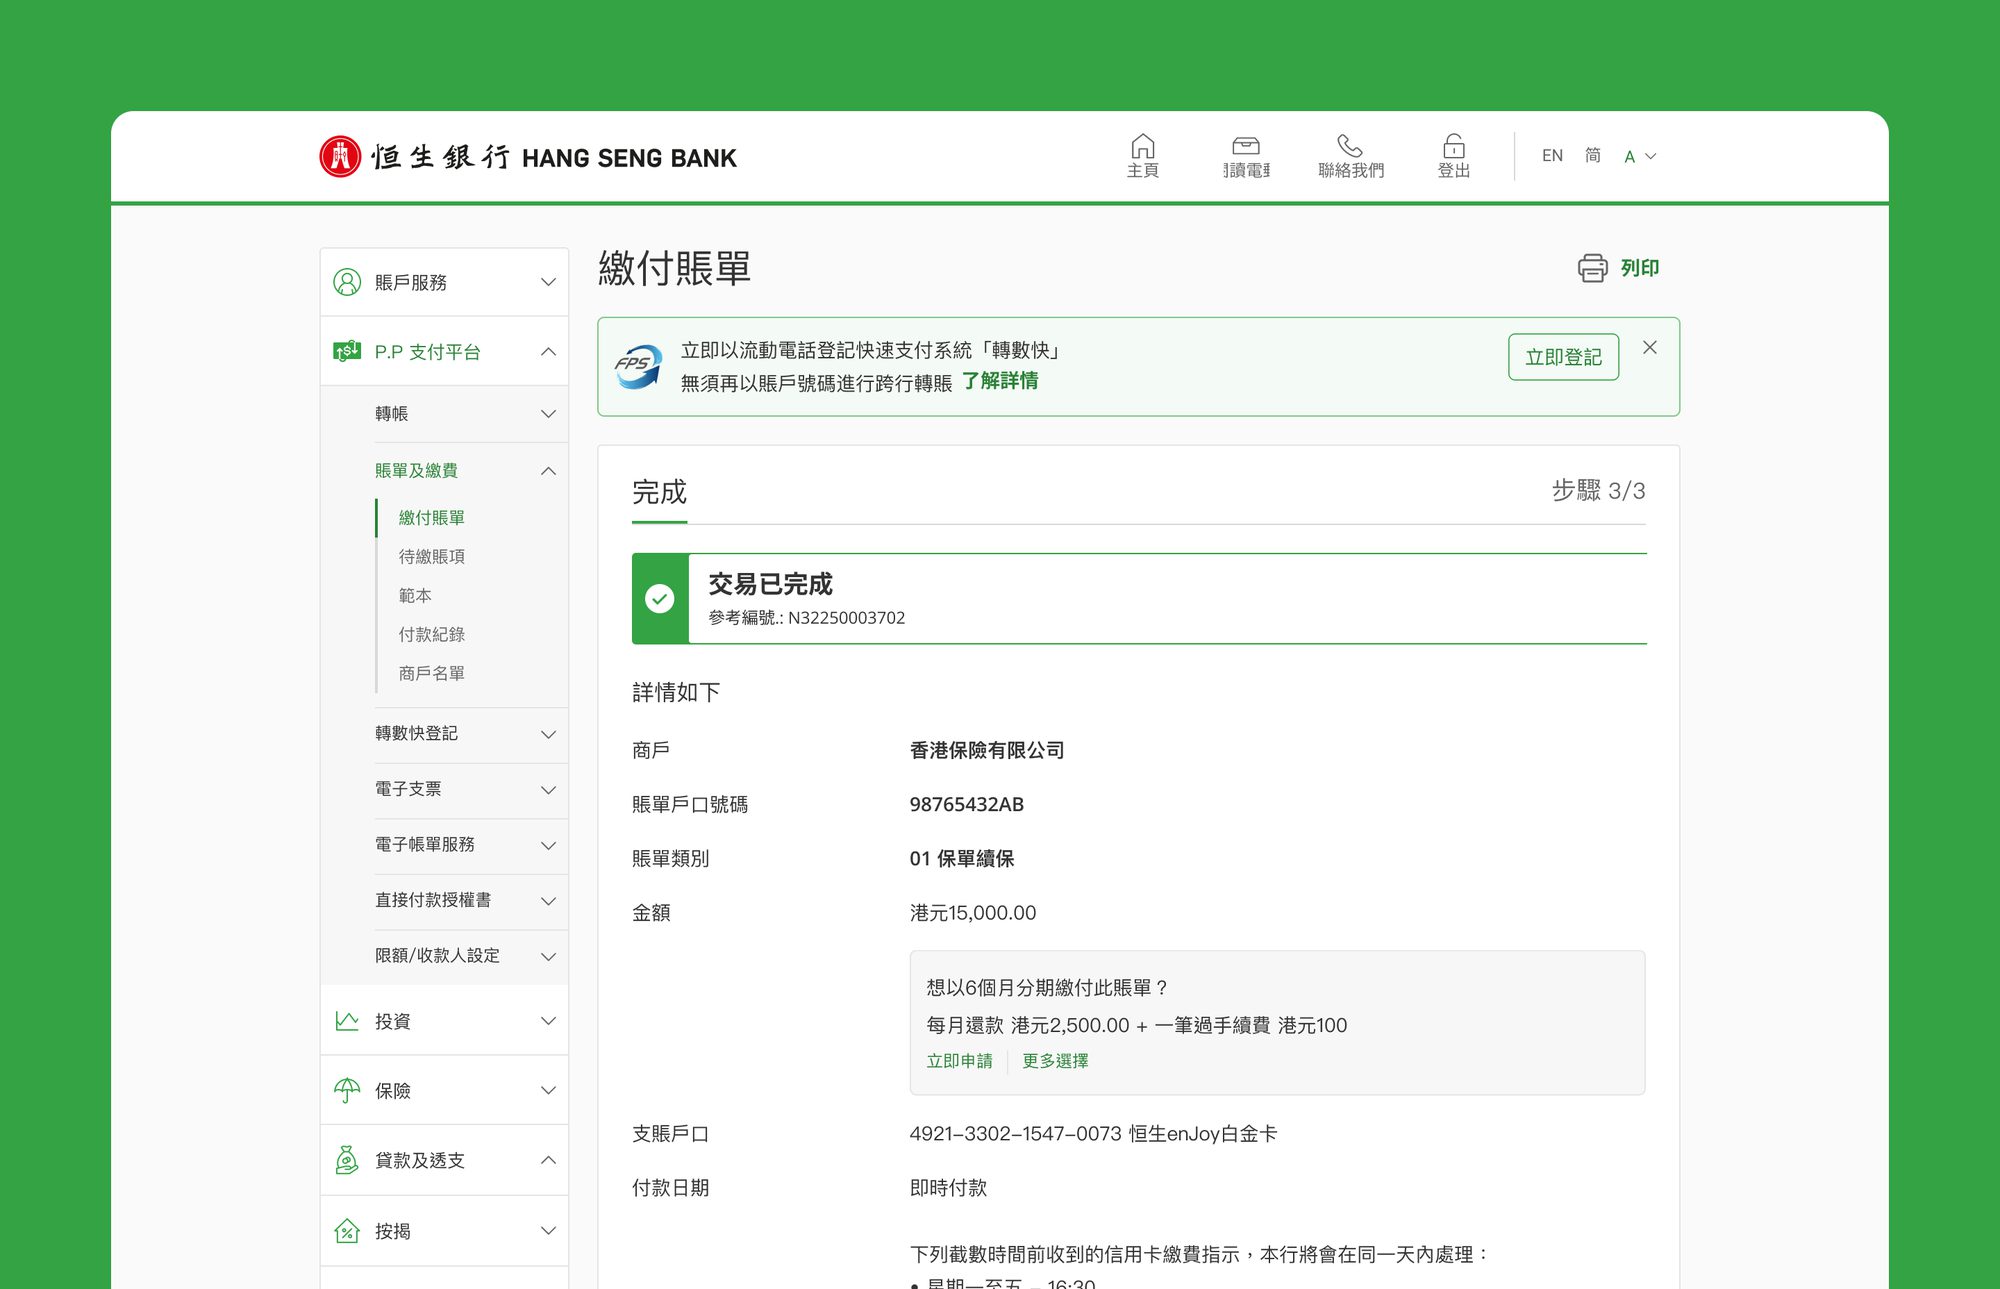
Task: Expand the 賬戶服務 section chevron
Action: click(548, 282)
